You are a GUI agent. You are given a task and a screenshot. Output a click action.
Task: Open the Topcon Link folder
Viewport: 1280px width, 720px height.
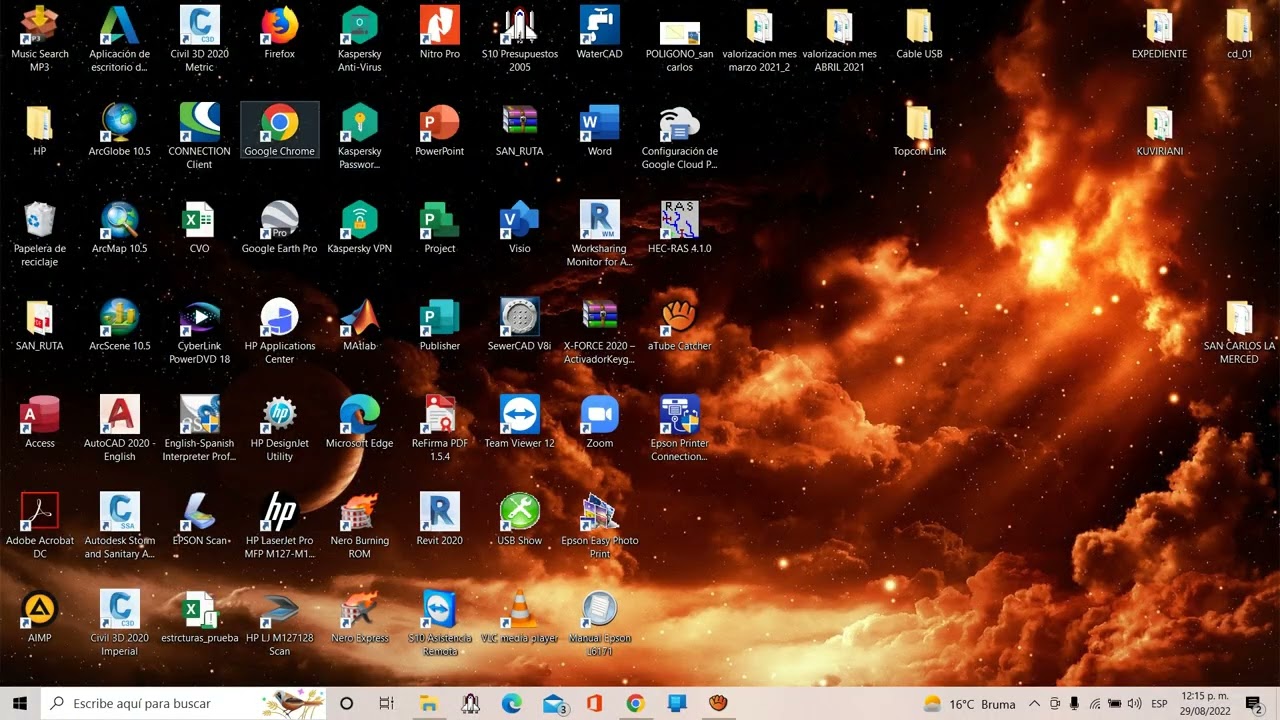[920, 130]
